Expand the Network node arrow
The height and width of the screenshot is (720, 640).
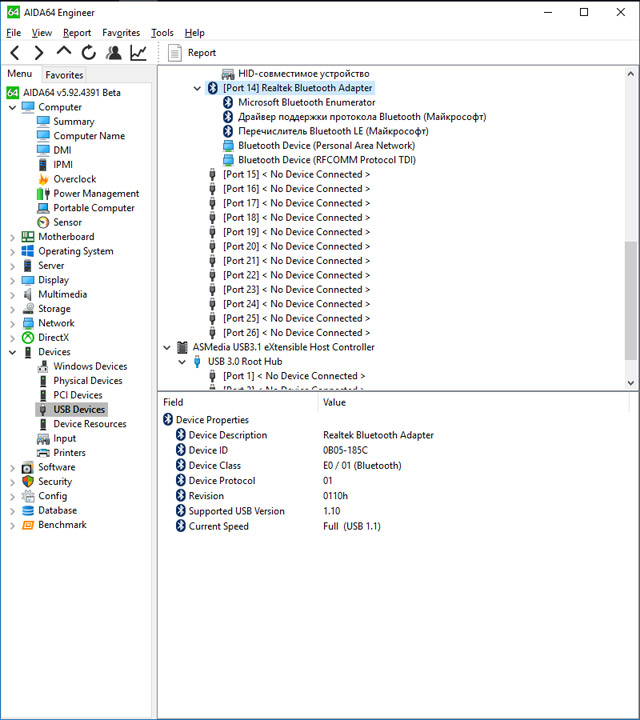(12, 324)
